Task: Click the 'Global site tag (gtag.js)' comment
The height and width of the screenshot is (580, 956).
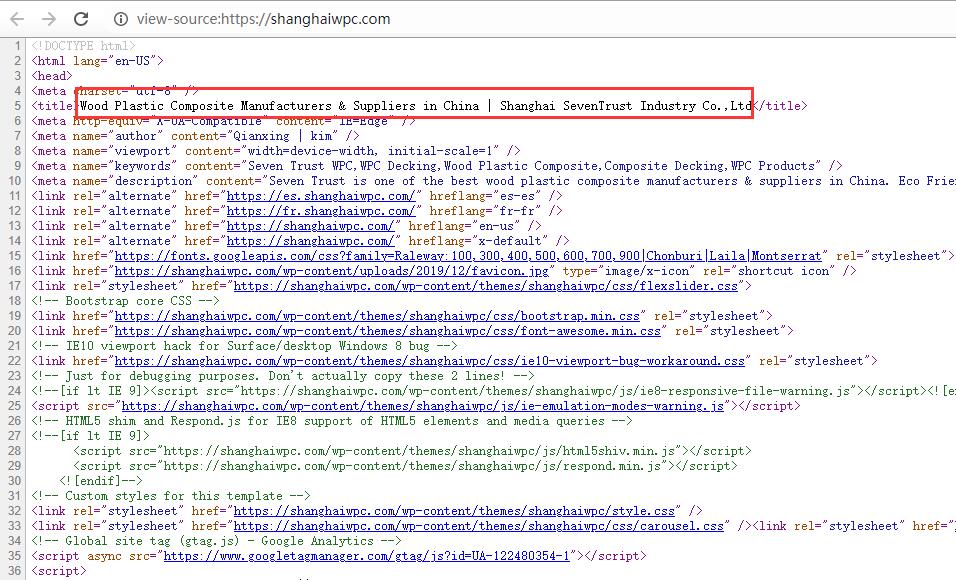Action: tap(216, 541)
